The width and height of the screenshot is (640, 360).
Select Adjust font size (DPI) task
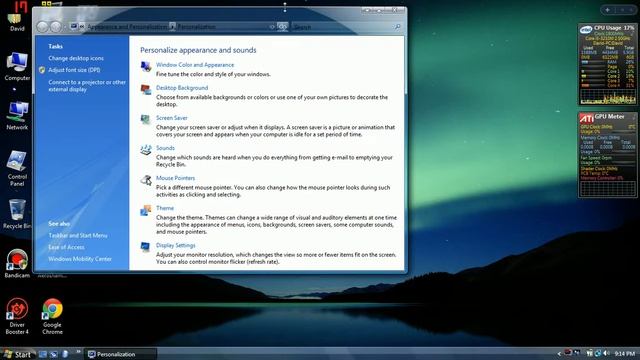pyautogui.click(x=74, y=70)
